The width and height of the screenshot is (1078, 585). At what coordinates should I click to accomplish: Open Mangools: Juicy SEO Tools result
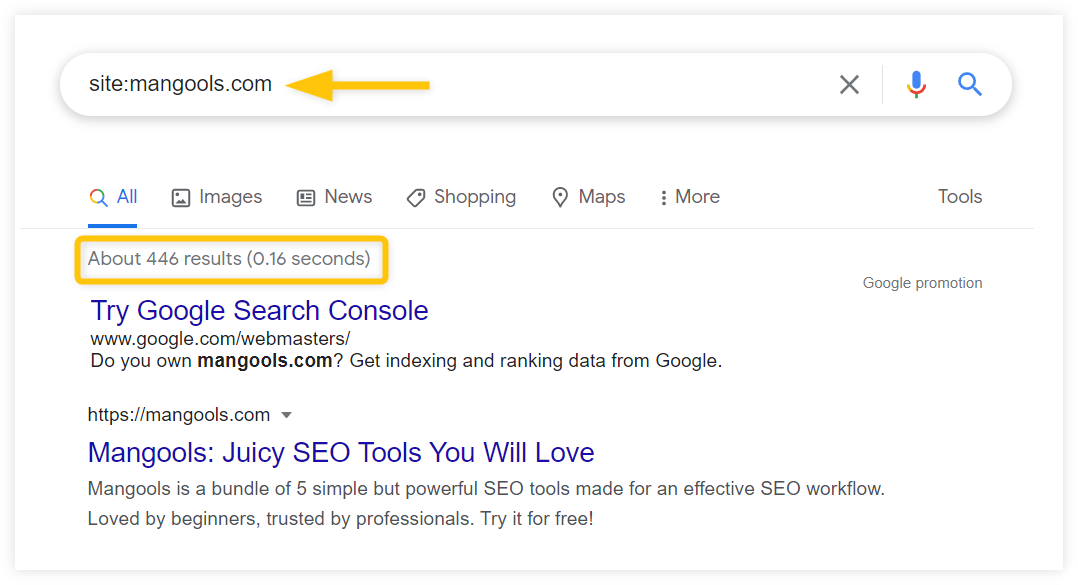click(x=341, y=452)
